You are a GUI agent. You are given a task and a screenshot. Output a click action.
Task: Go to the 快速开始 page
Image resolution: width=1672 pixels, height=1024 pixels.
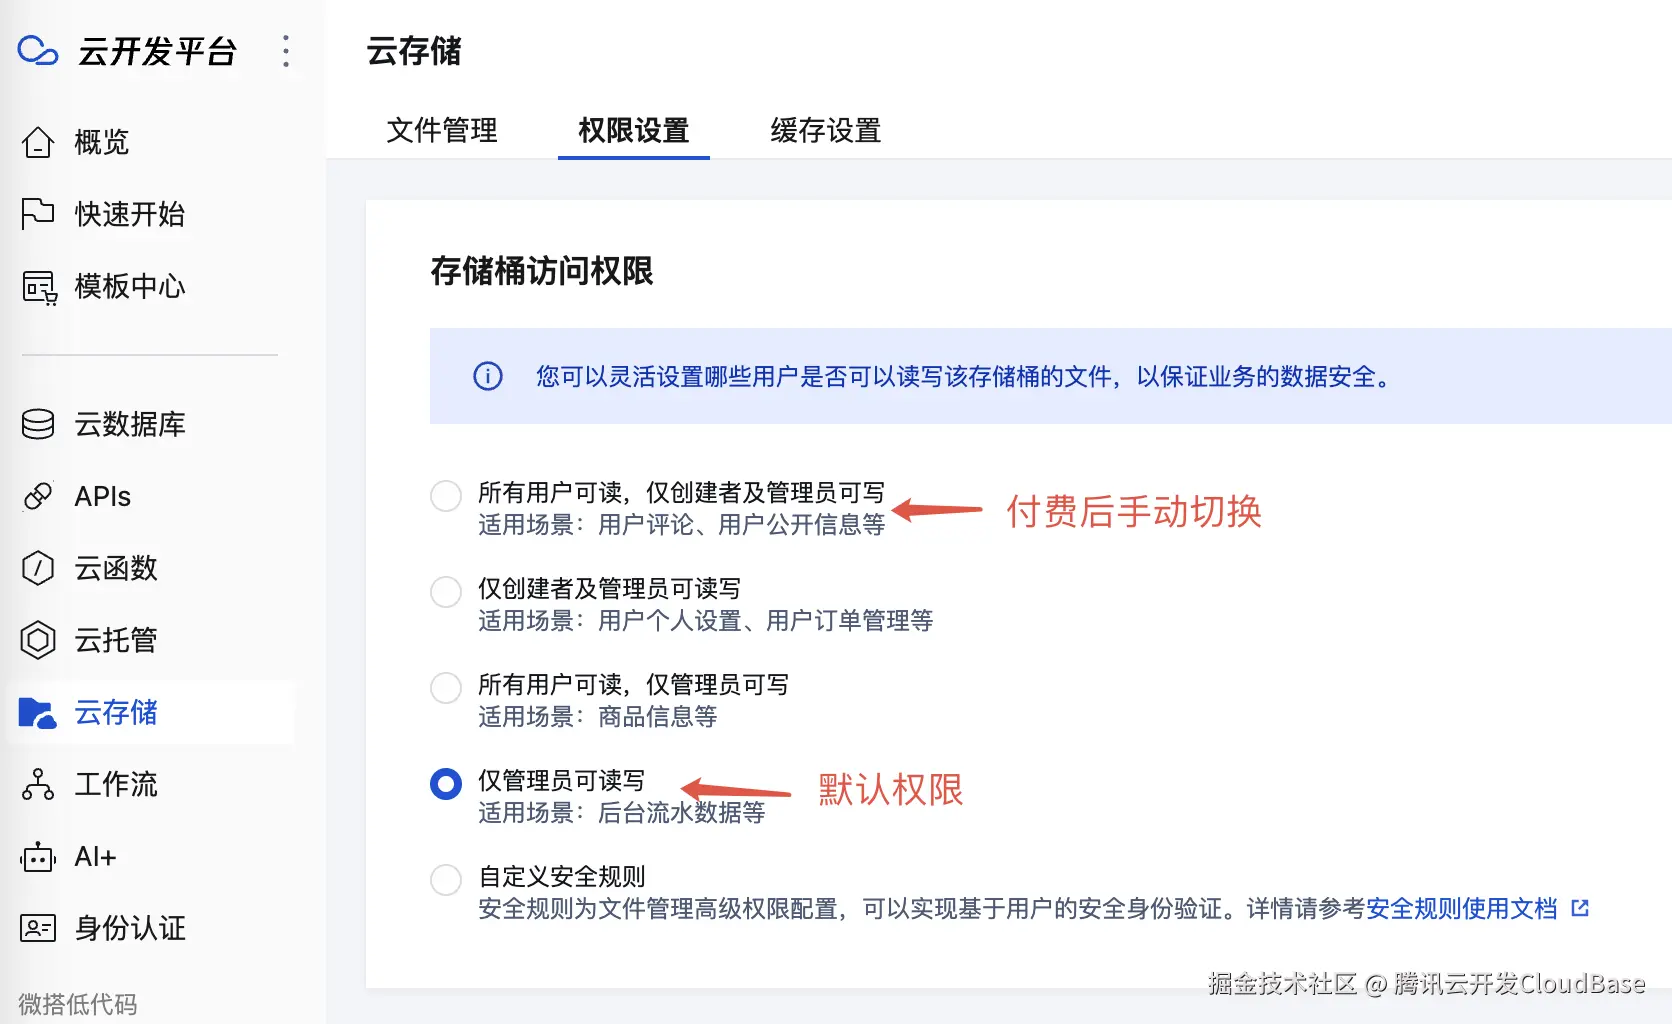130,214
